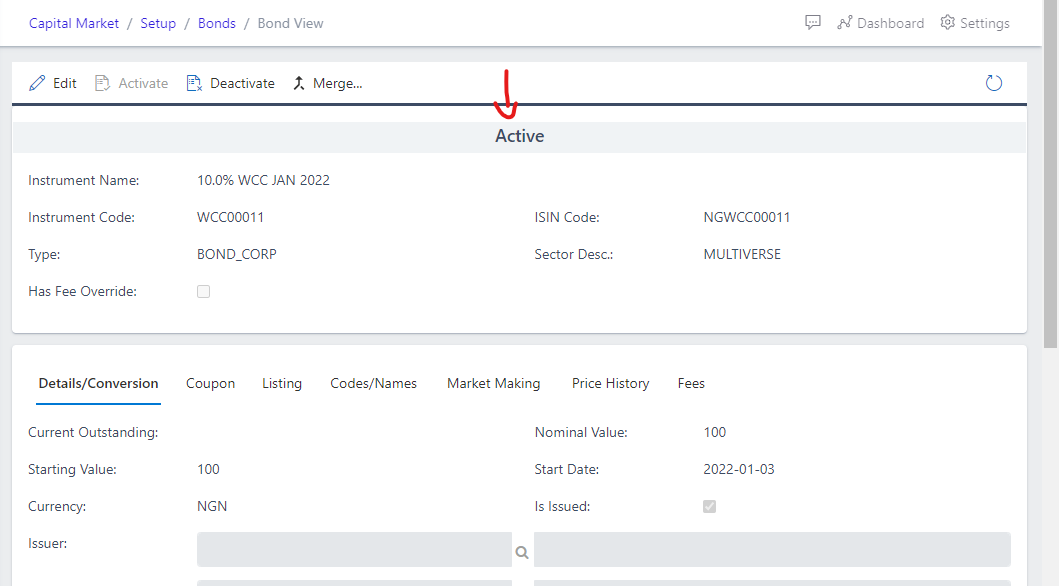Open Settings gear icon

pyautogui.click(x=947, y=22)
